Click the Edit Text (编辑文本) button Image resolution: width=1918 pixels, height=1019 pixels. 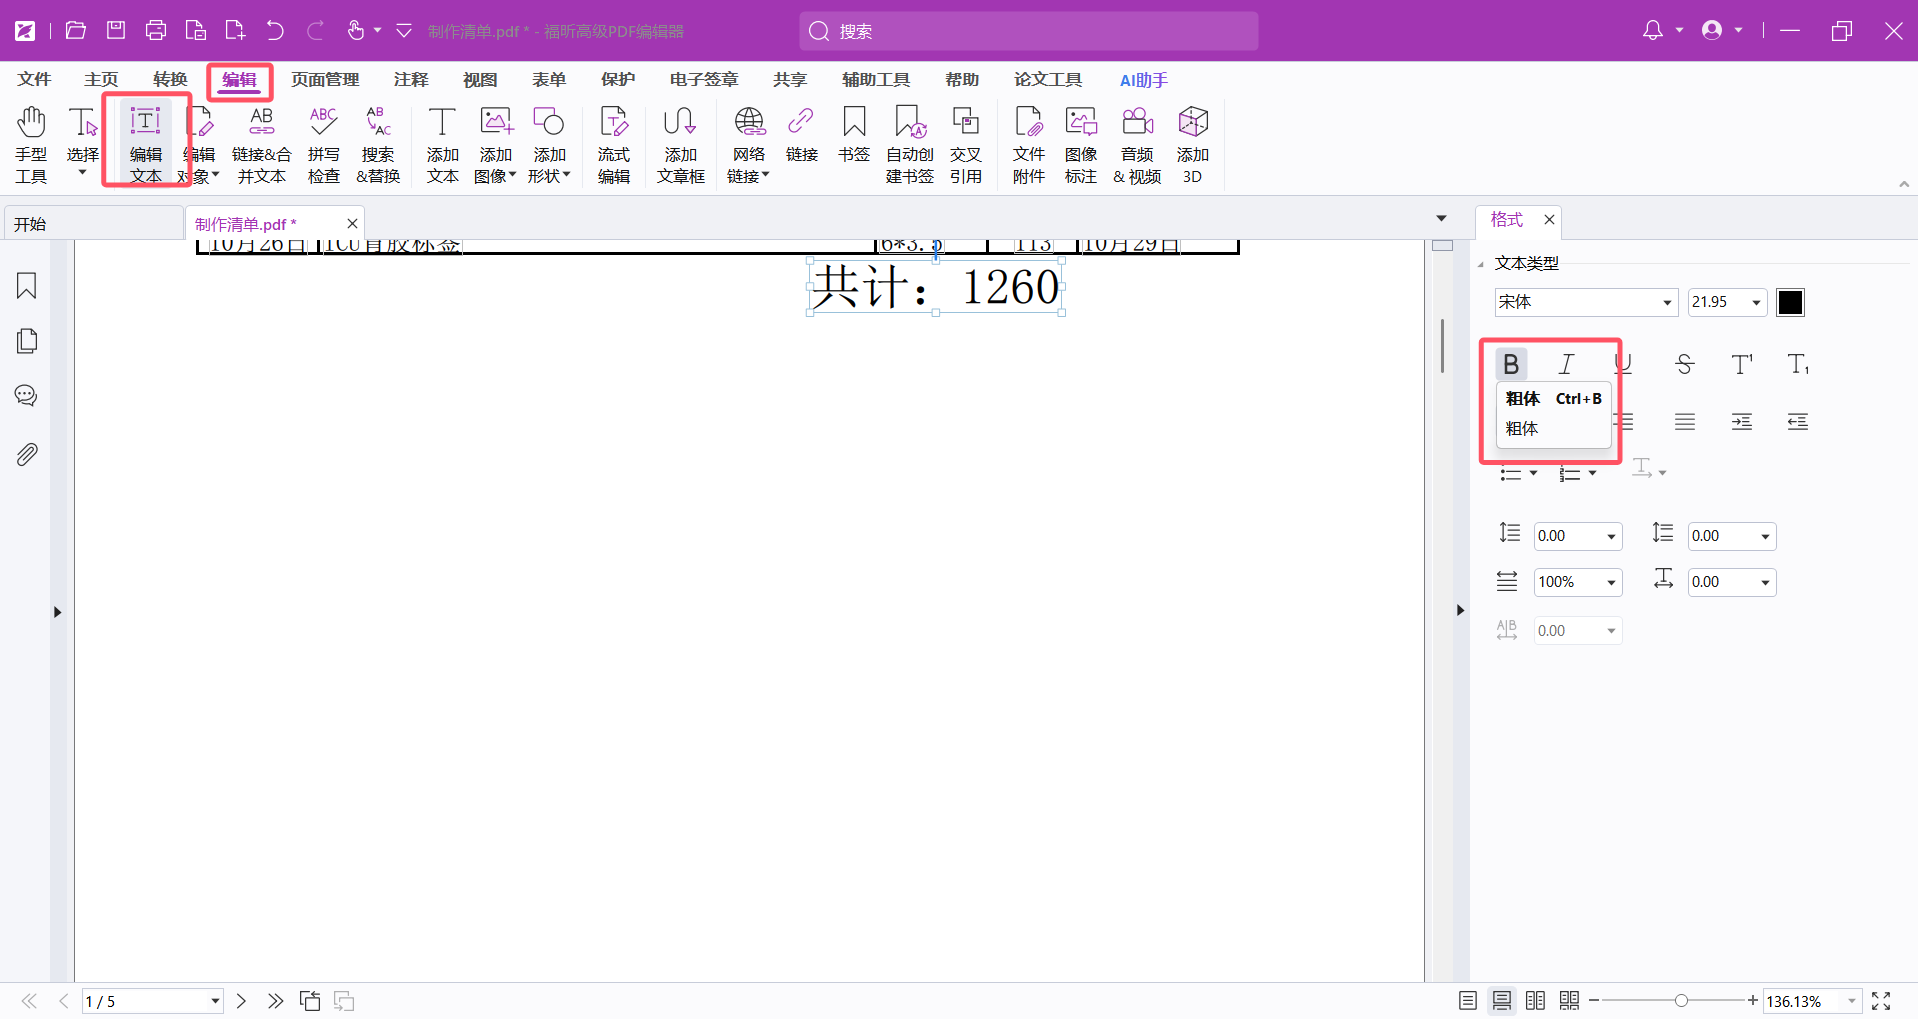tap(146, 144)
